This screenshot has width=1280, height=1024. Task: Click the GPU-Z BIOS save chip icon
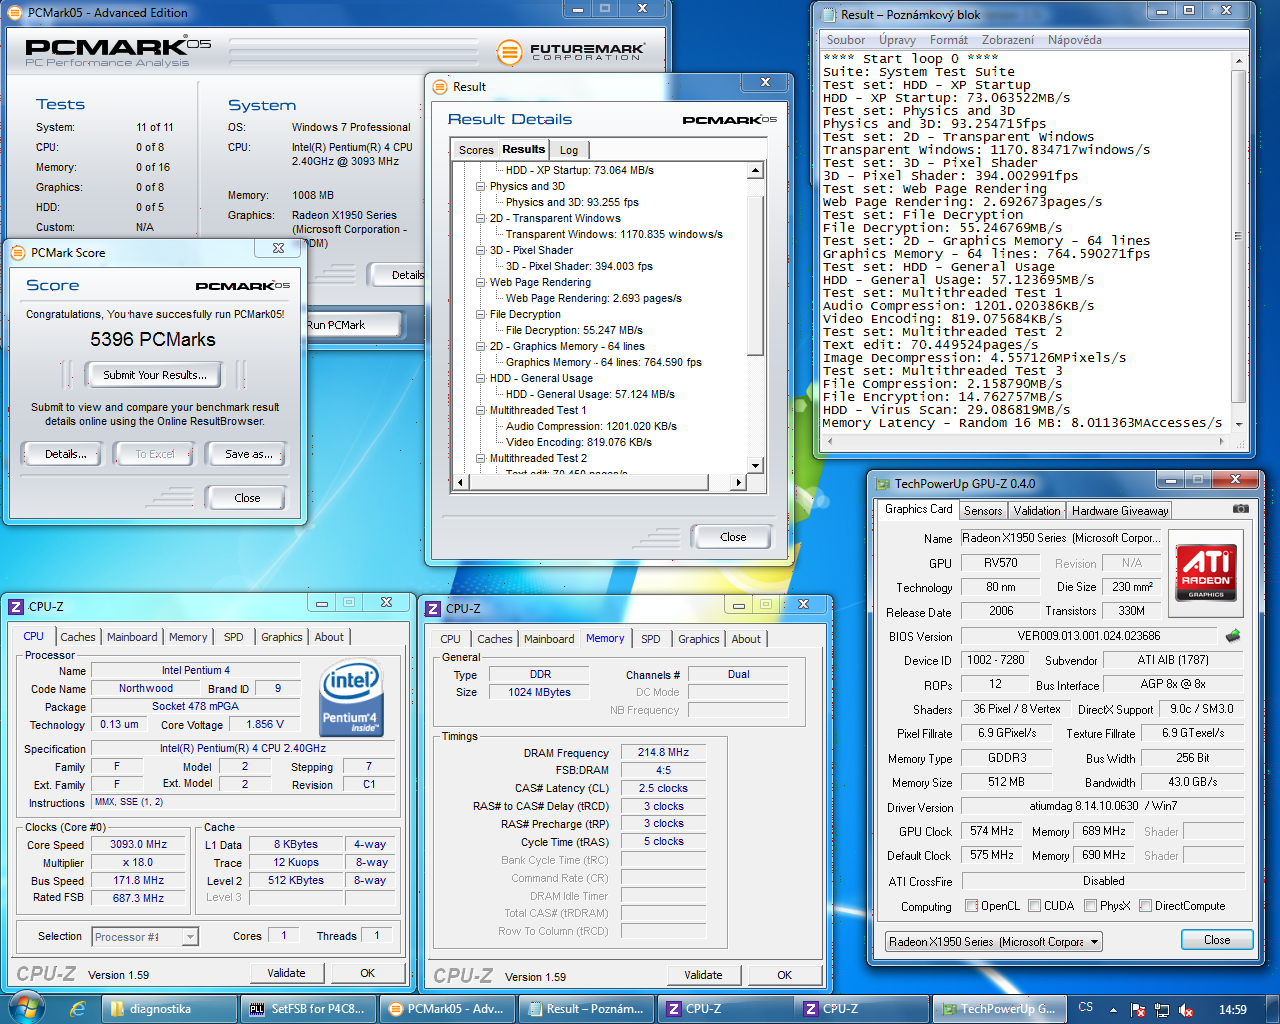(x=1233, y=635)
